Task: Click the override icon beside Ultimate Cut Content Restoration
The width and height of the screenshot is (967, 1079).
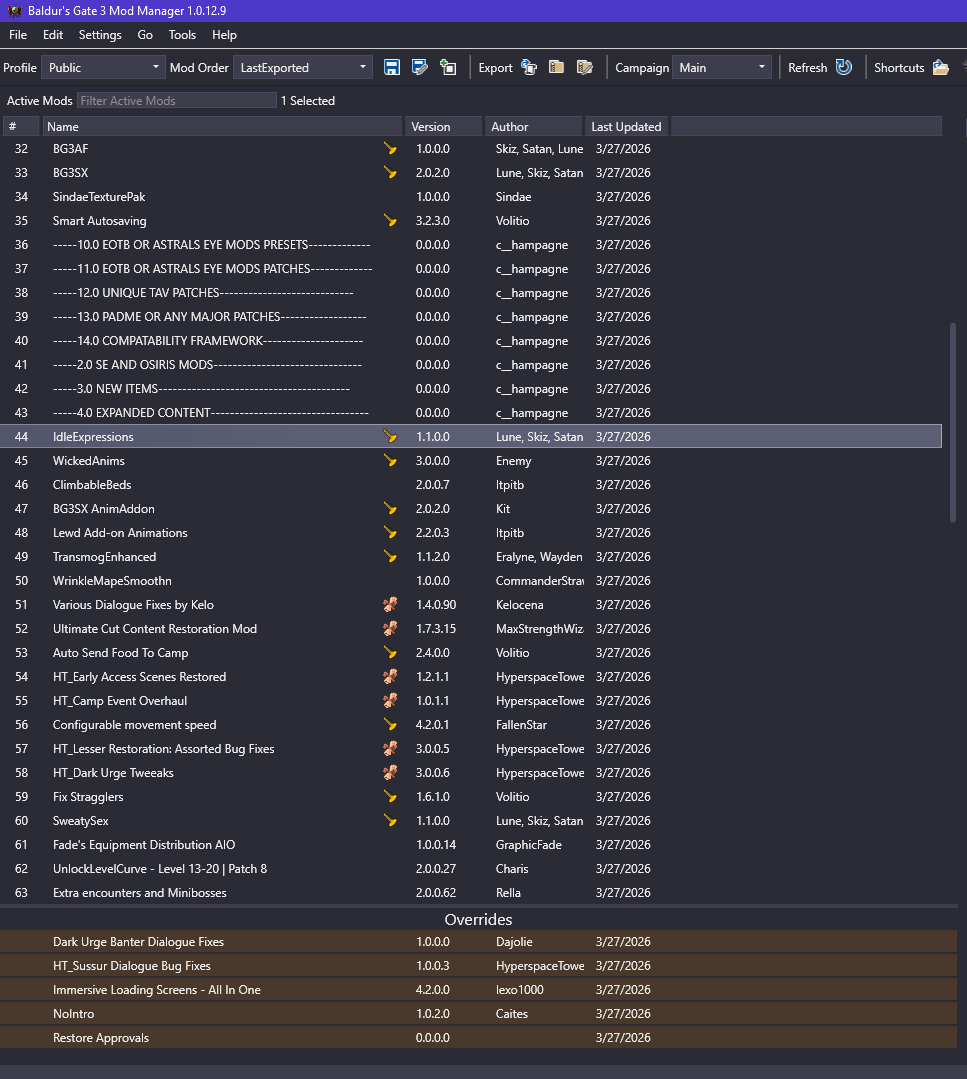Action: pyautogui.click(x=390, y=629)
